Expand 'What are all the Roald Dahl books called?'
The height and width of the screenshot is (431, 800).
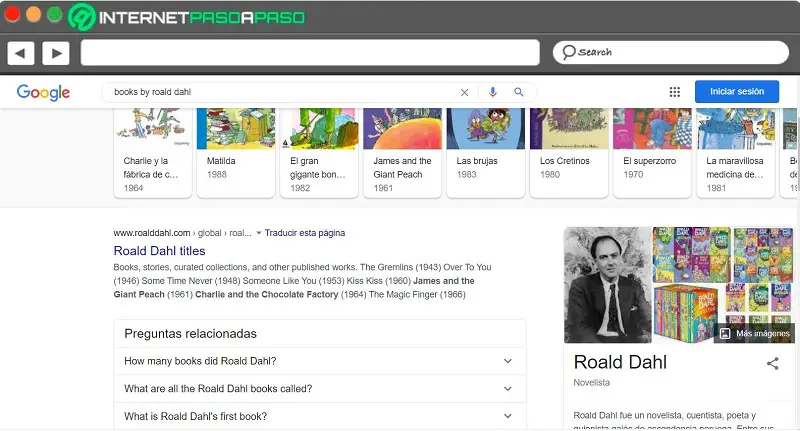click(x=320, y=389)
